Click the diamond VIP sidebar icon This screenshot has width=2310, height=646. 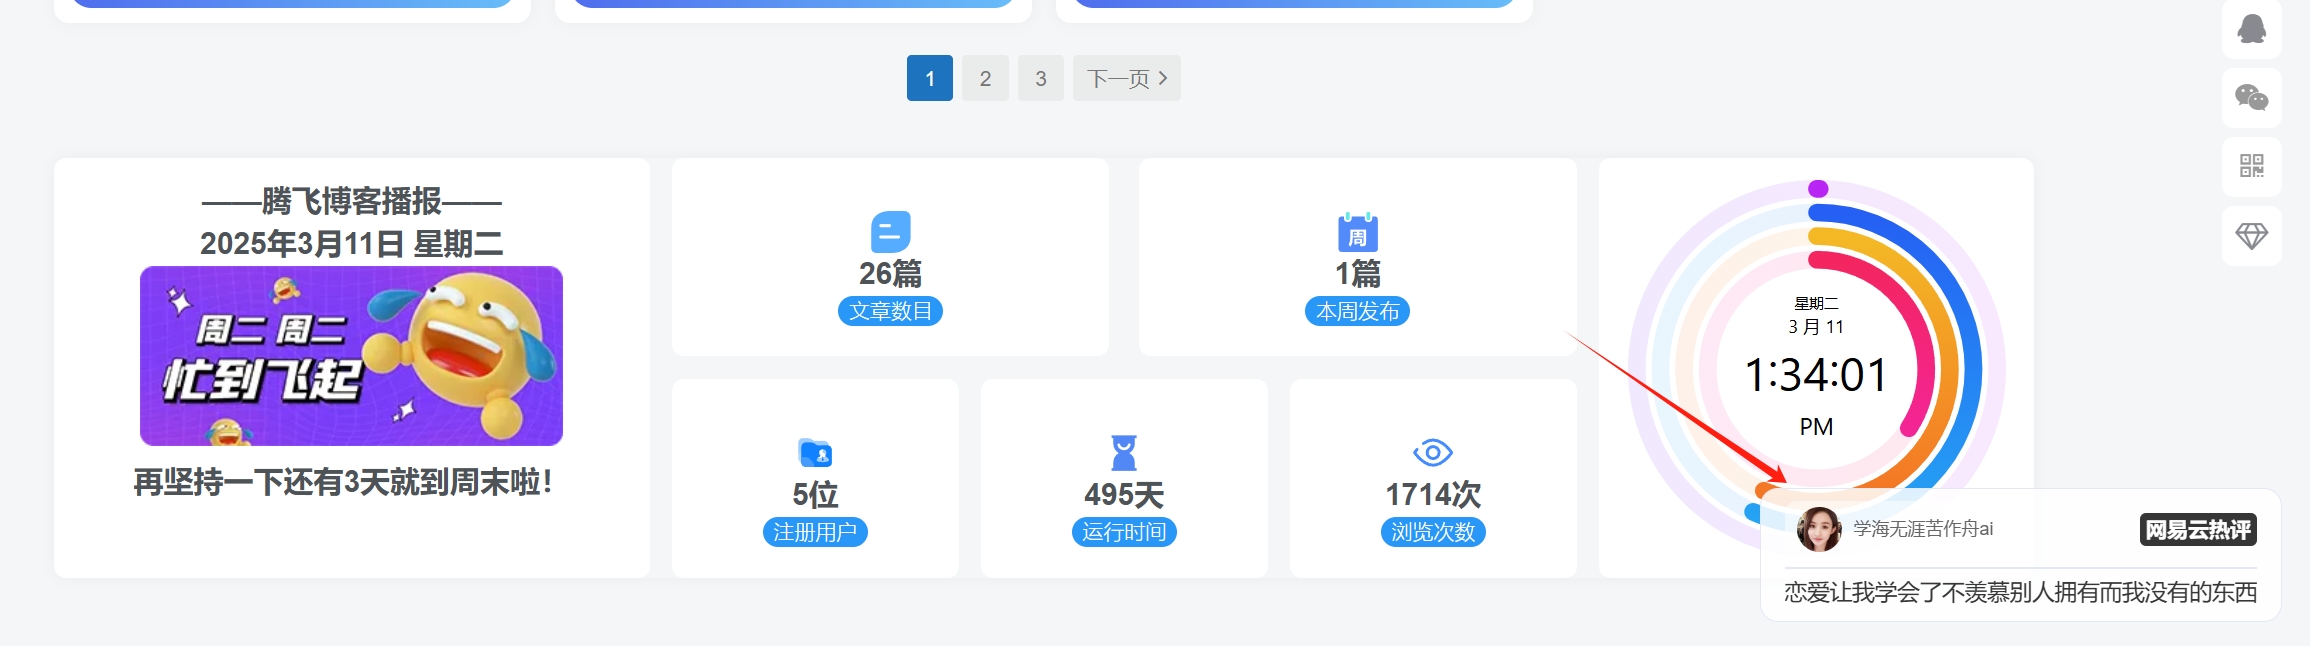tap(2251, 236)
